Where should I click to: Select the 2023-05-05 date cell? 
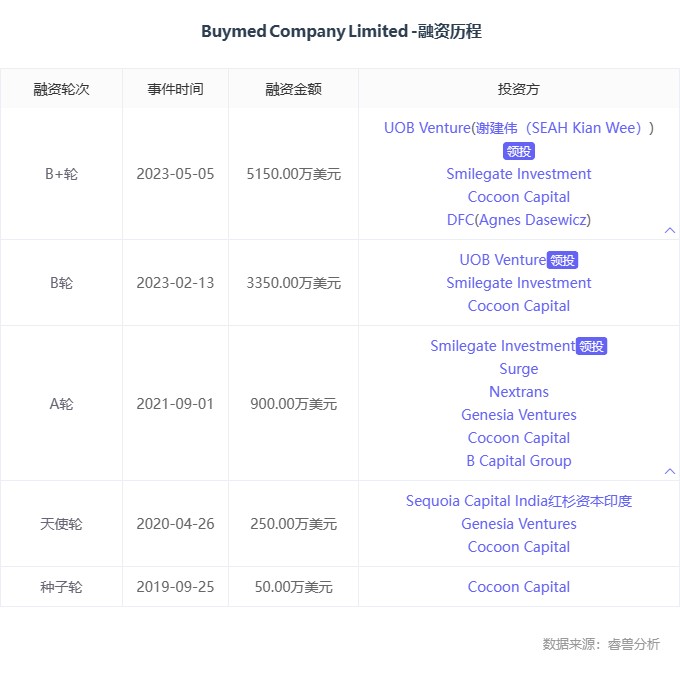point(175,174)
